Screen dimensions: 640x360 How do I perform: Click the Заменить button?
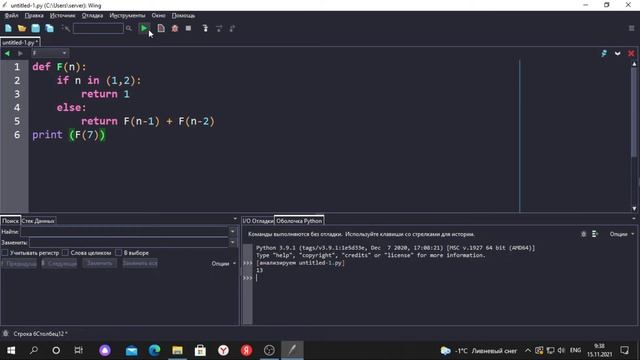[100, 264]
